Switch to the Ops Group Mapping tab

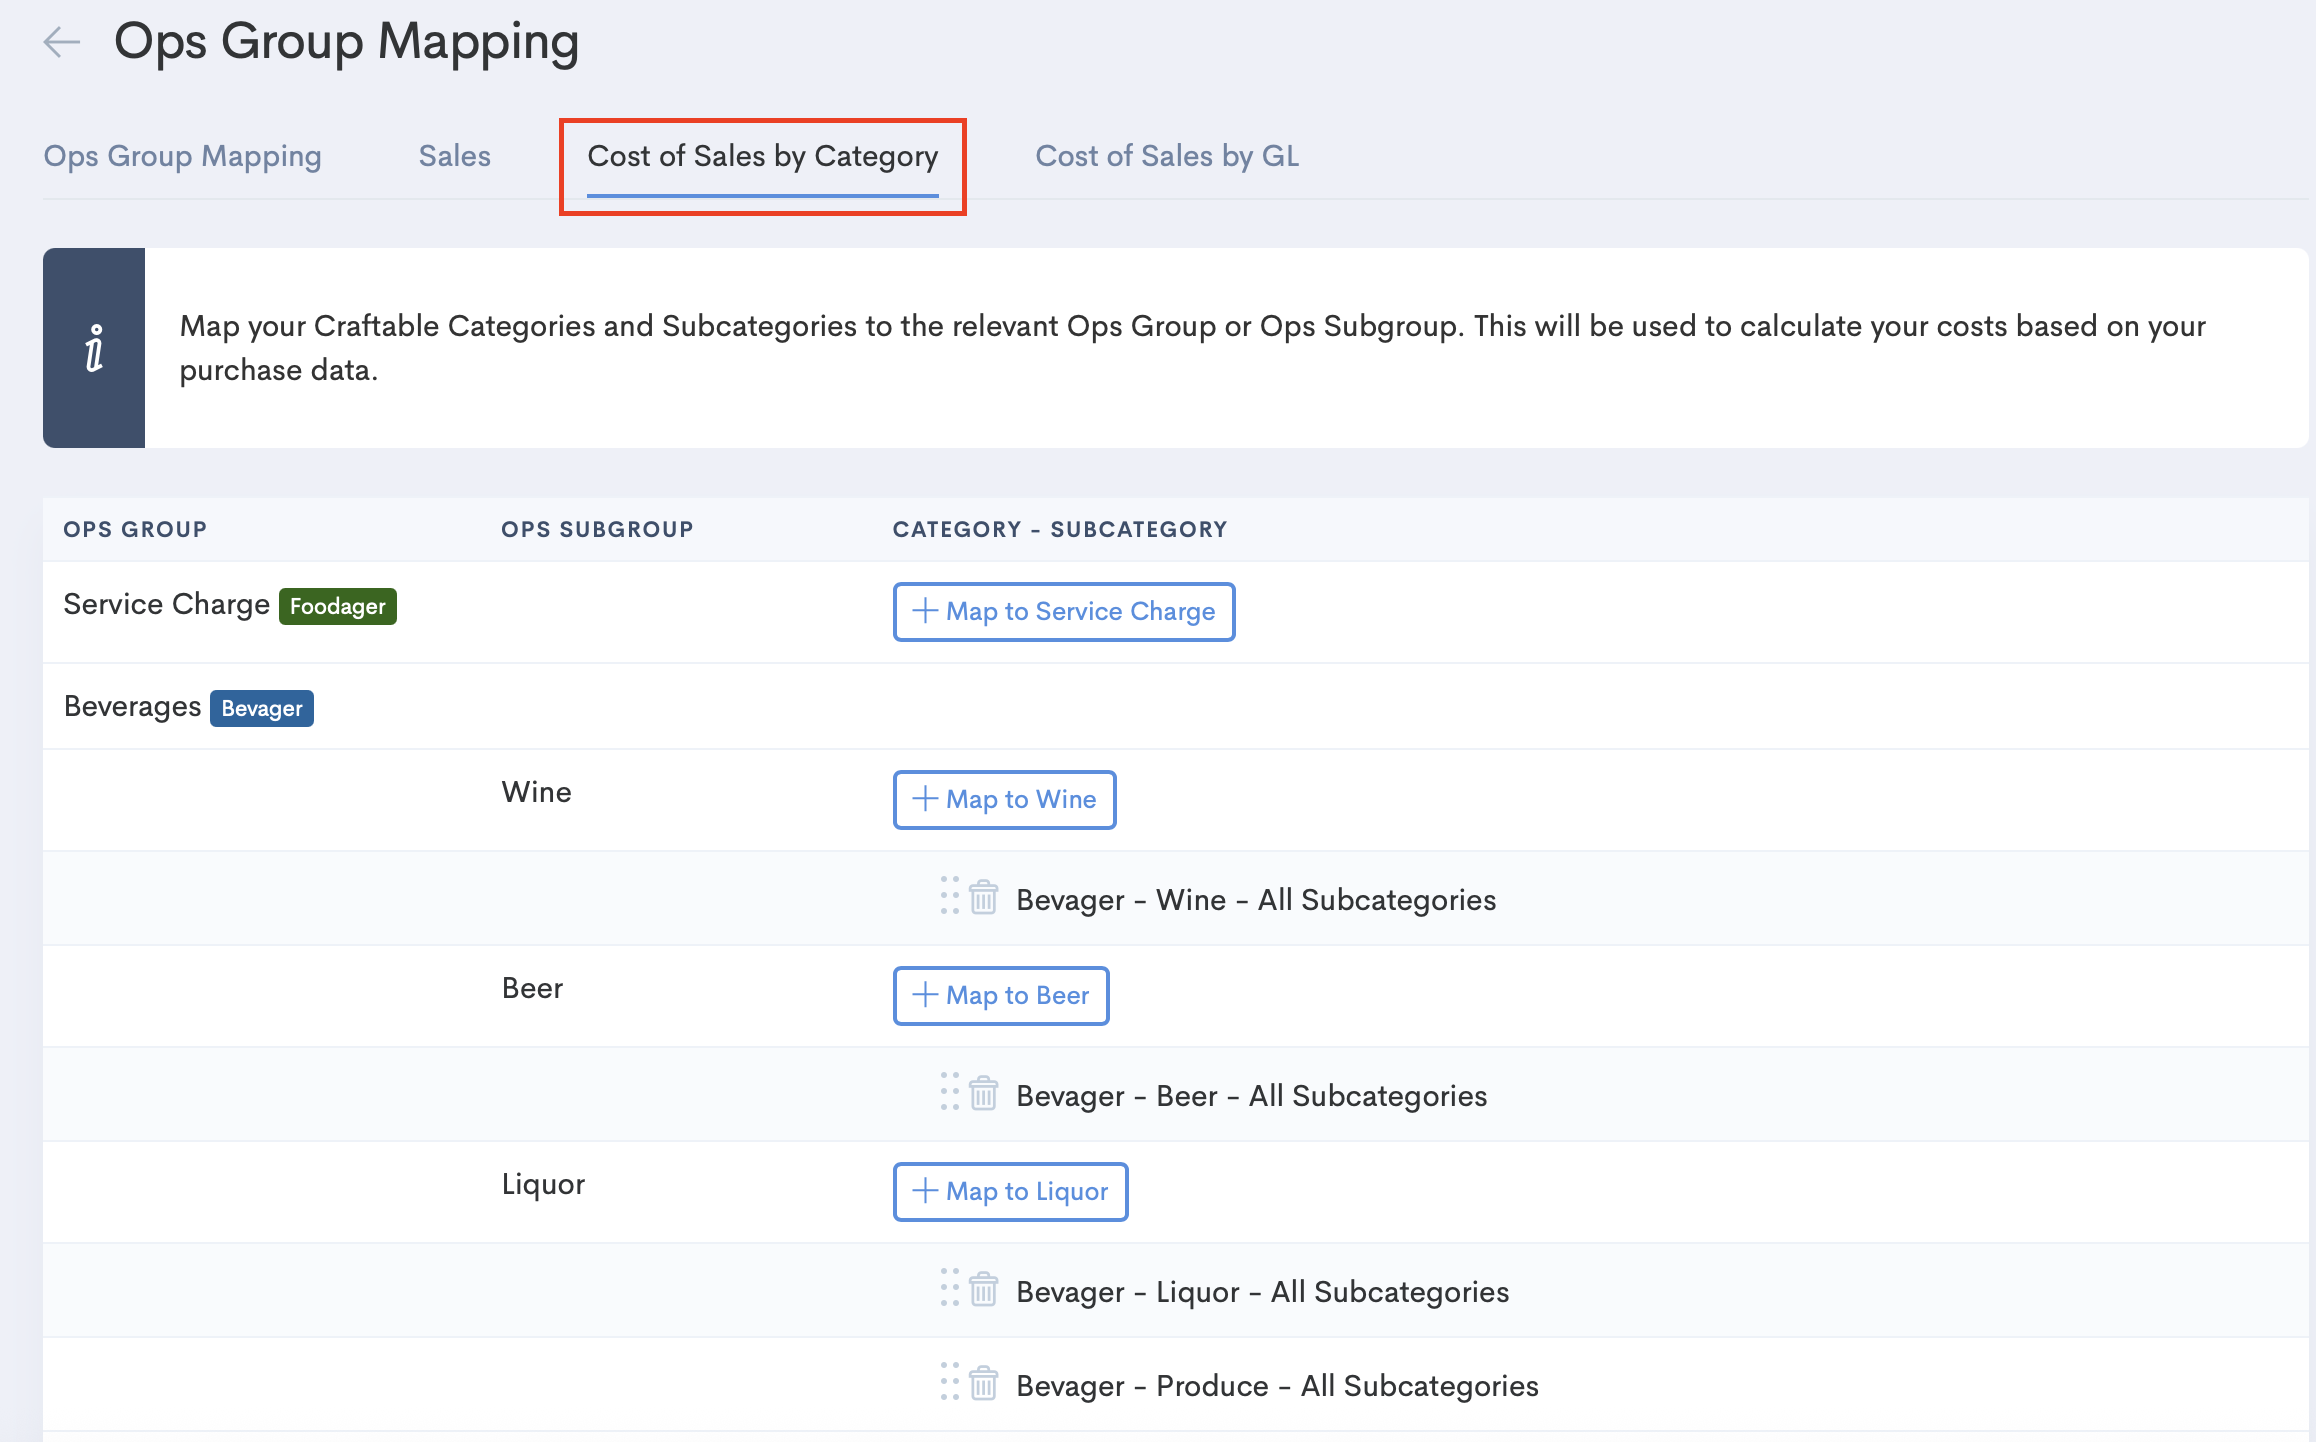(182, 156)
